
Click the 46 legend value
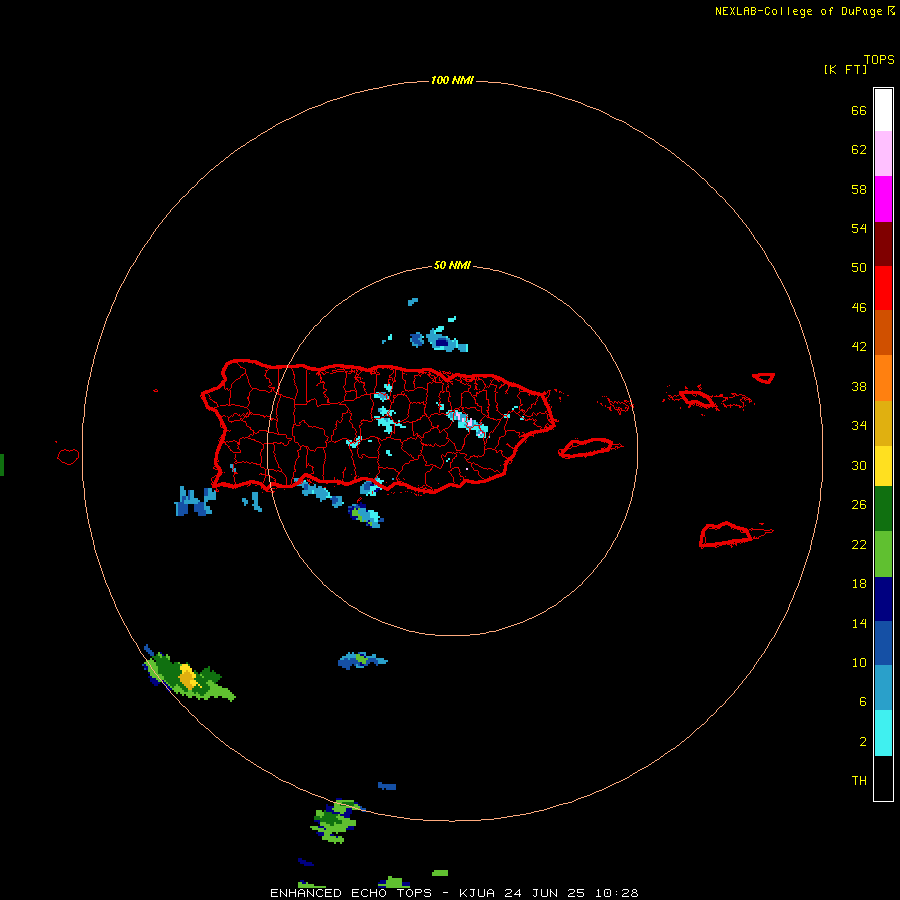(859, 308)
